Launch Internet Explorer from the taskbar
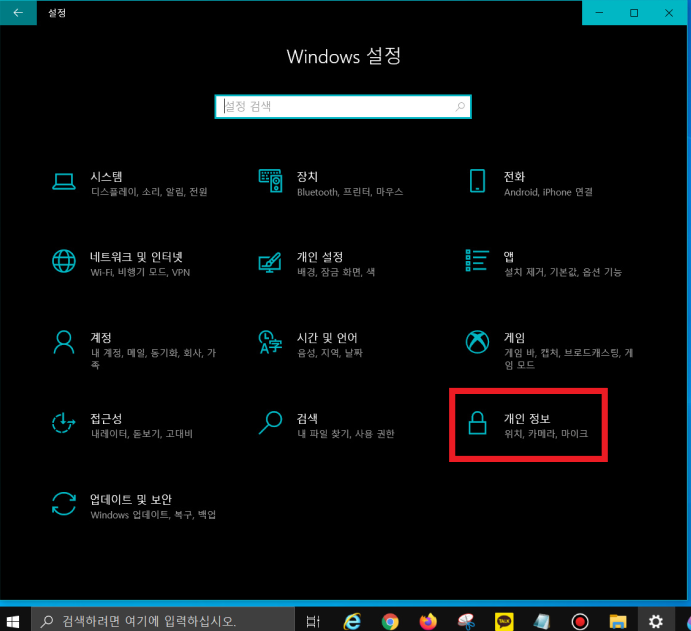Viewport: 691px width, 631px height. coord(352,622)
